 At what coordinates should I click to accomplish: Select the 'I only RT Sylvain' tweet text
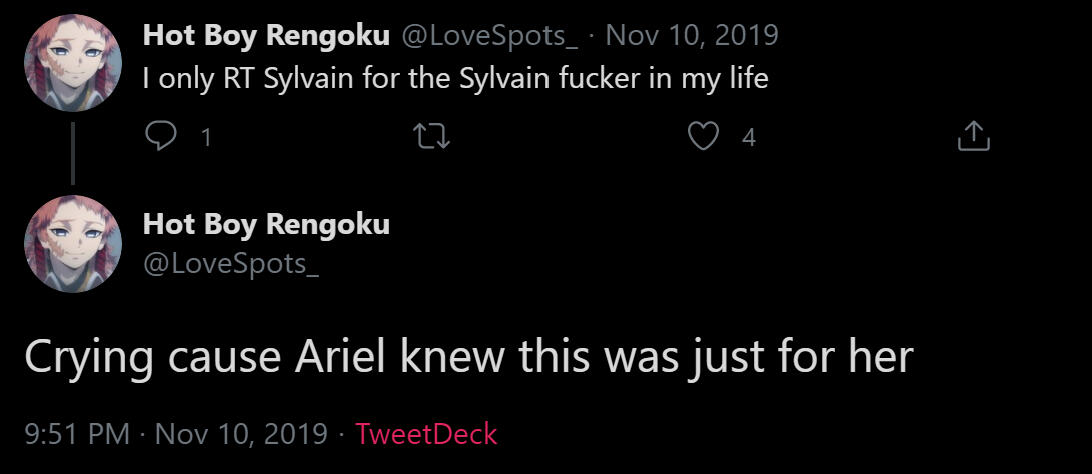455,79
